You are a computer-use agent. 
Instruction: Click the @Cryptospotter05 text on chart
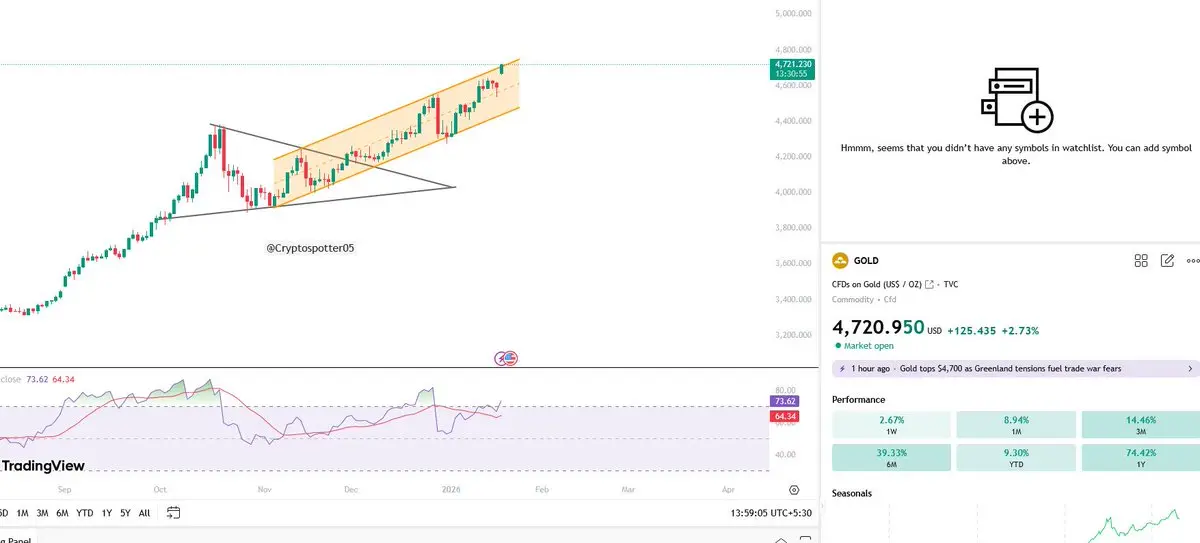tap(310, 247)
